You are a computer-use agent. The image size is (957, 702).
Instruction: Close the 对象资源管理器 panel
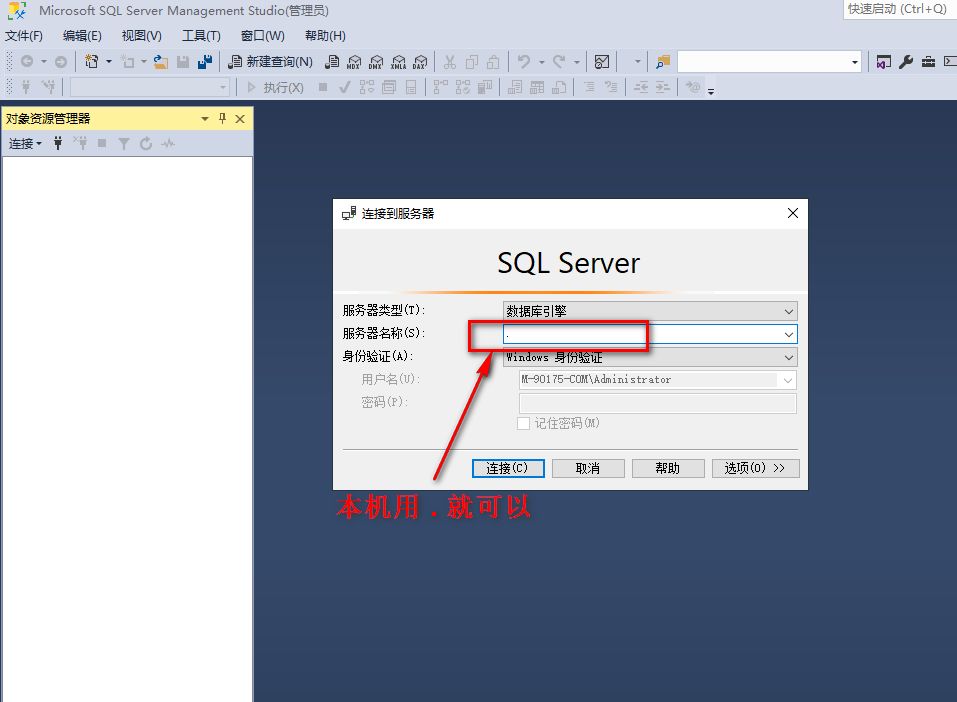click(x=240, y=118)
